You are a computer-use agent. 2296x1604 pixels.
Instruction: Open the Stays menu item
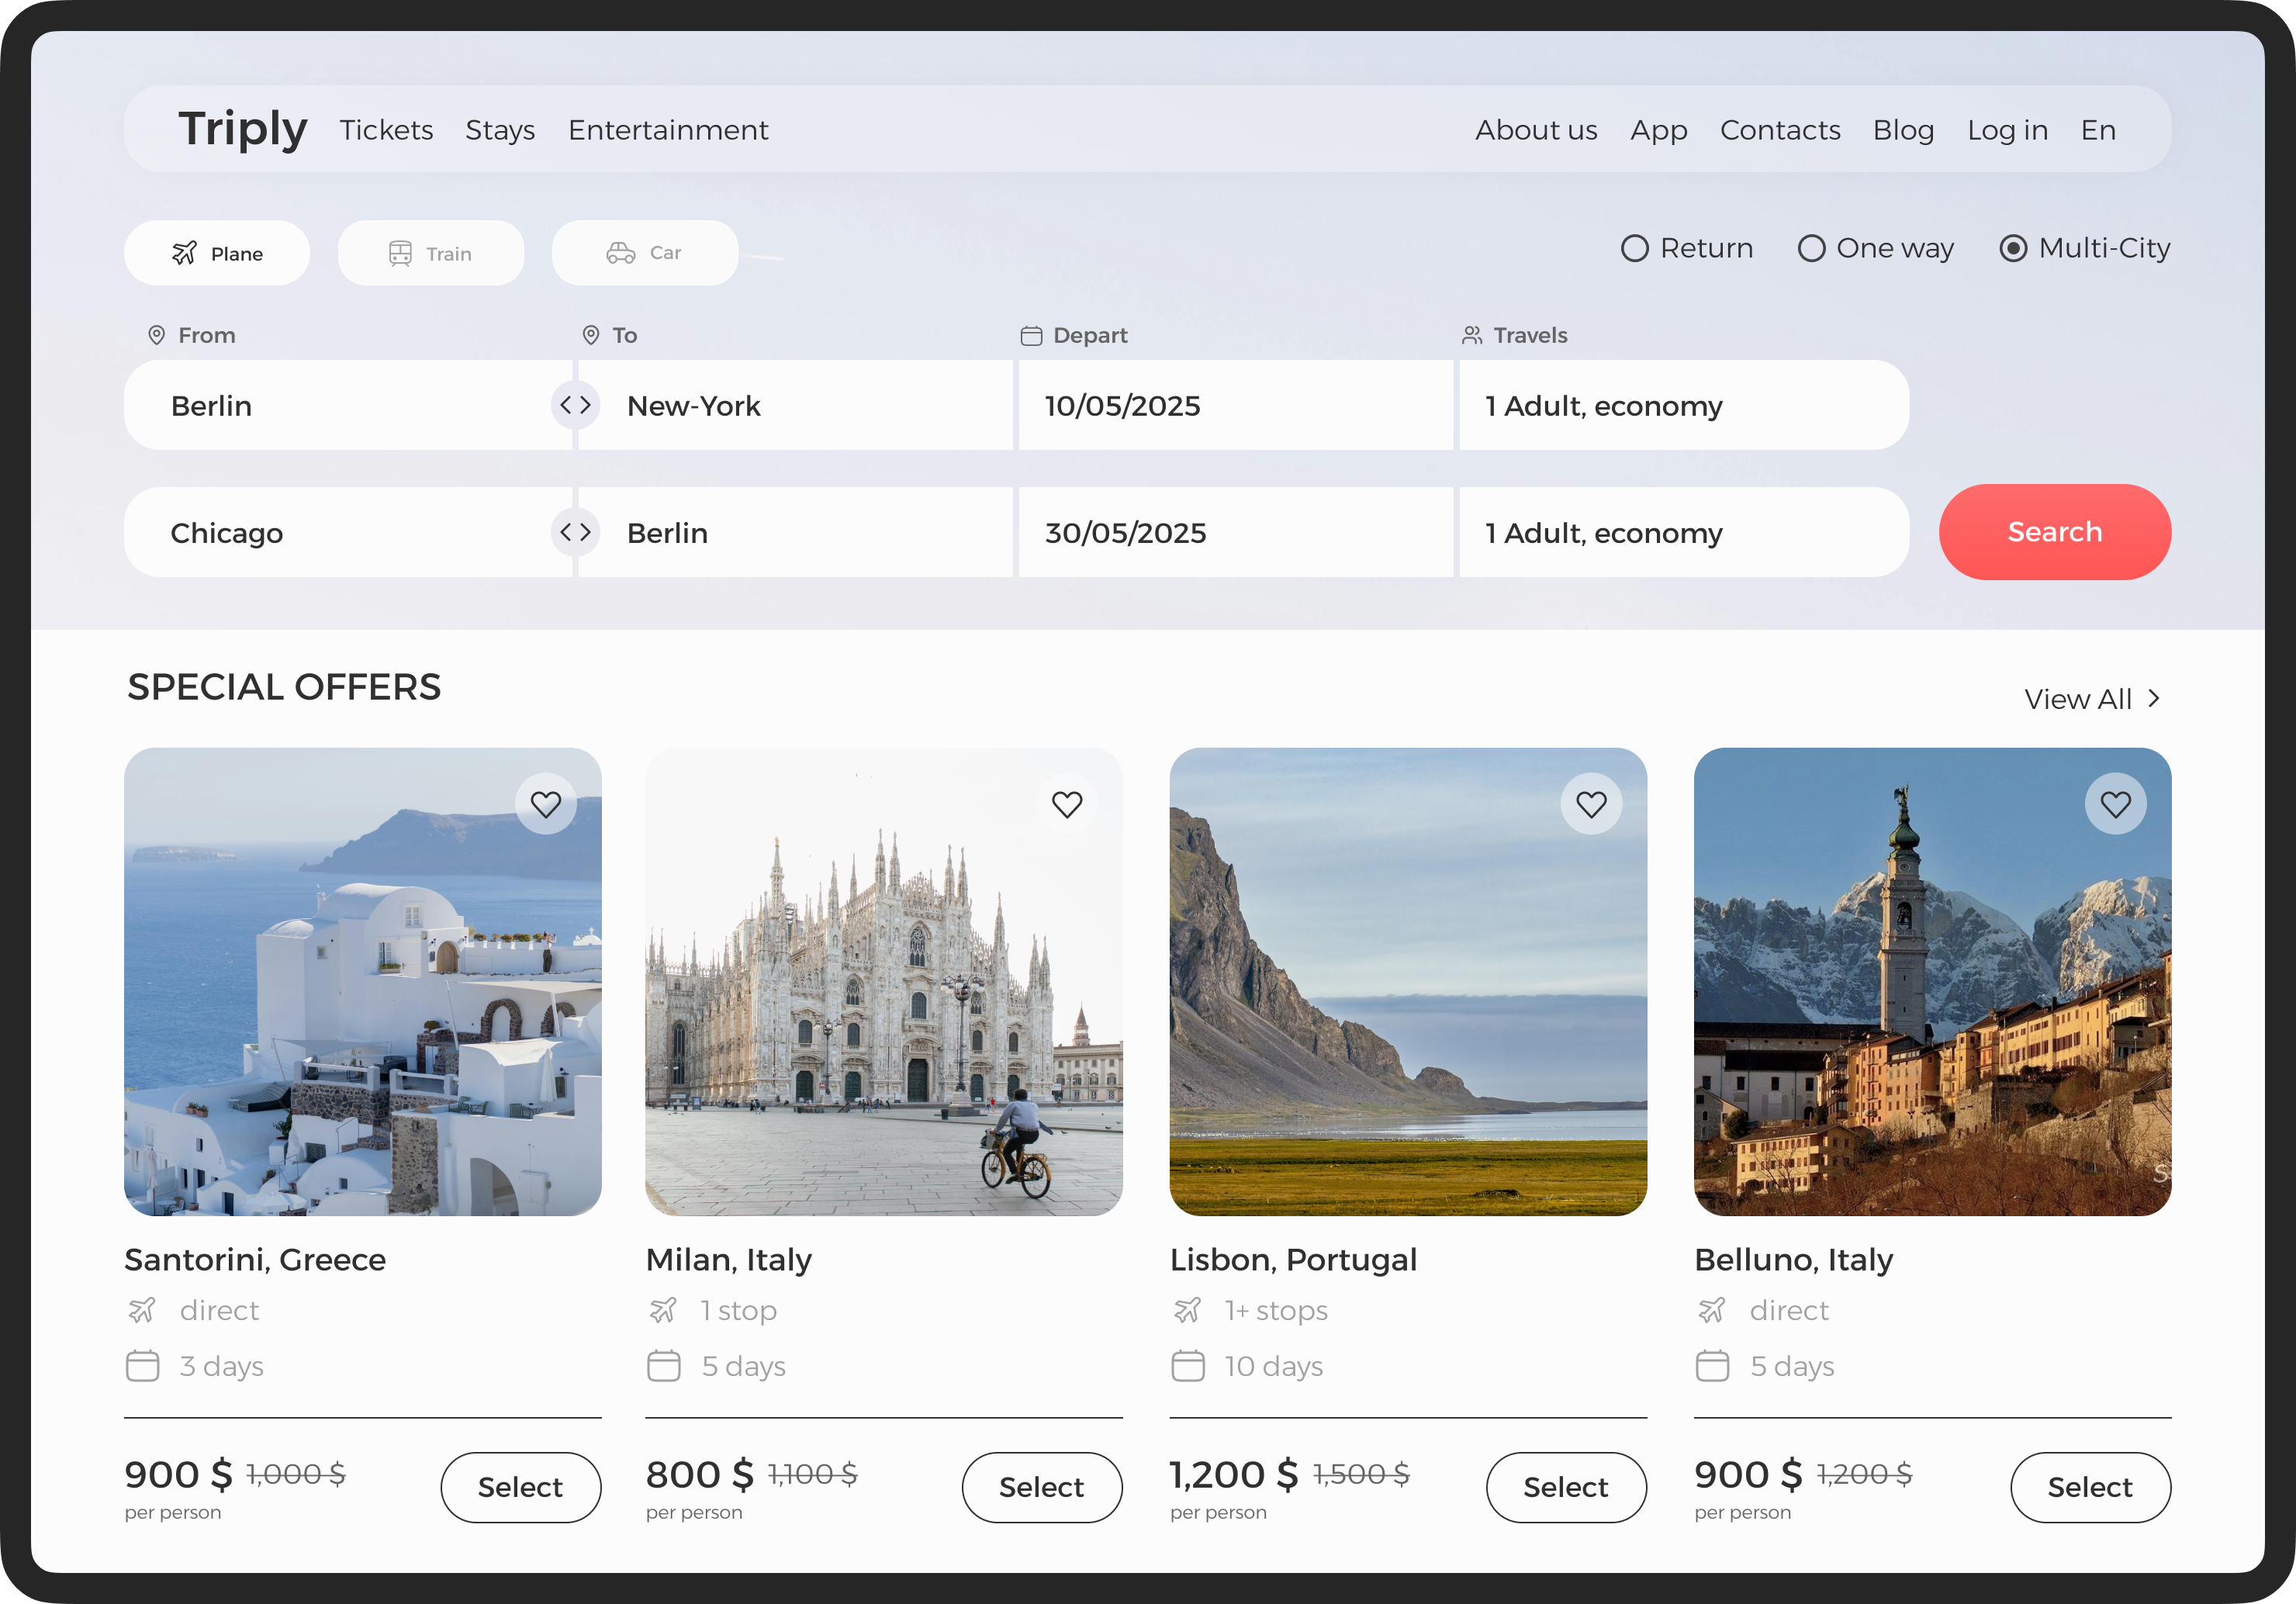(500, 130)
